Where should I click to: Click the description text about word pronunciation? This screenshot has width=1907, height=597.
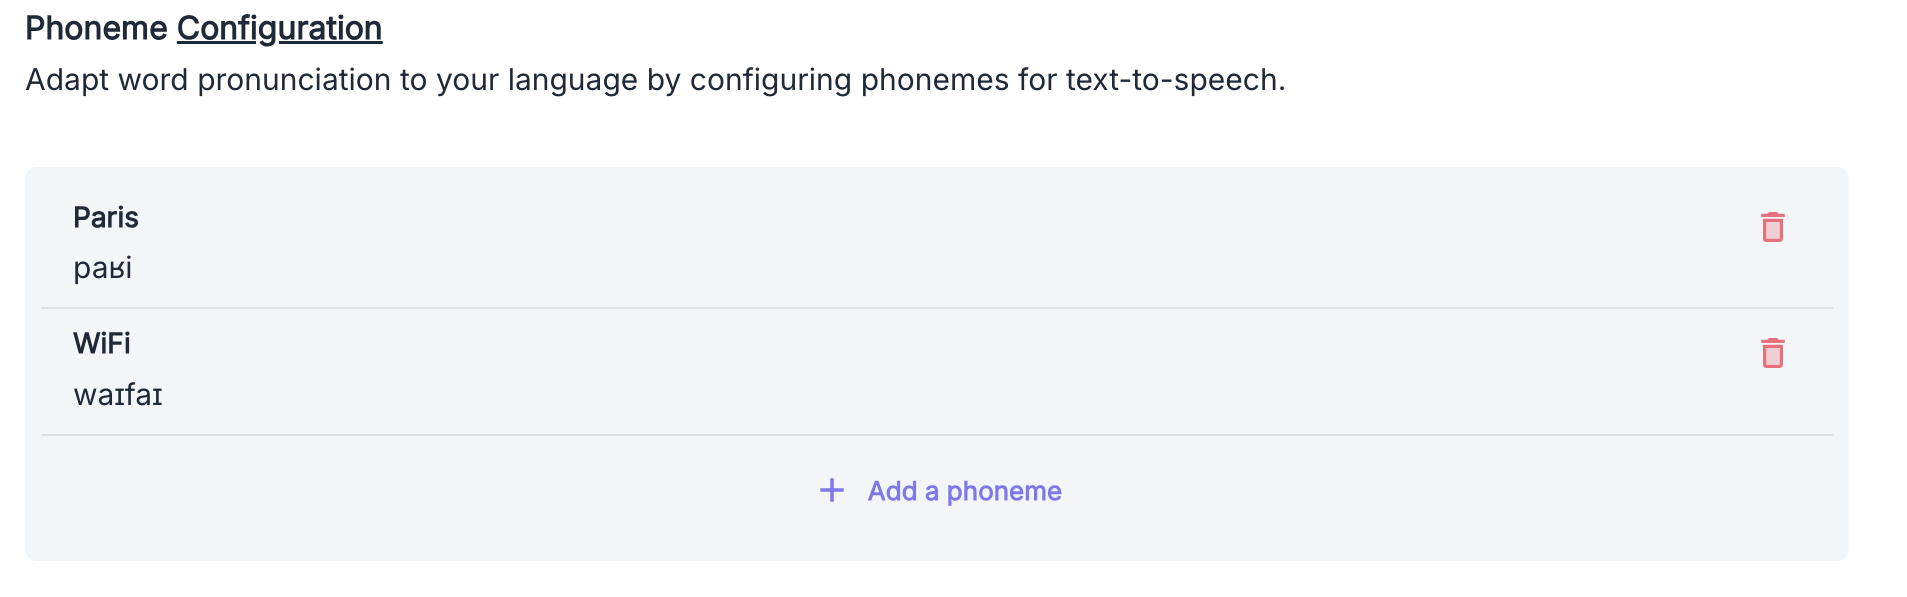[x=655, y=79]
